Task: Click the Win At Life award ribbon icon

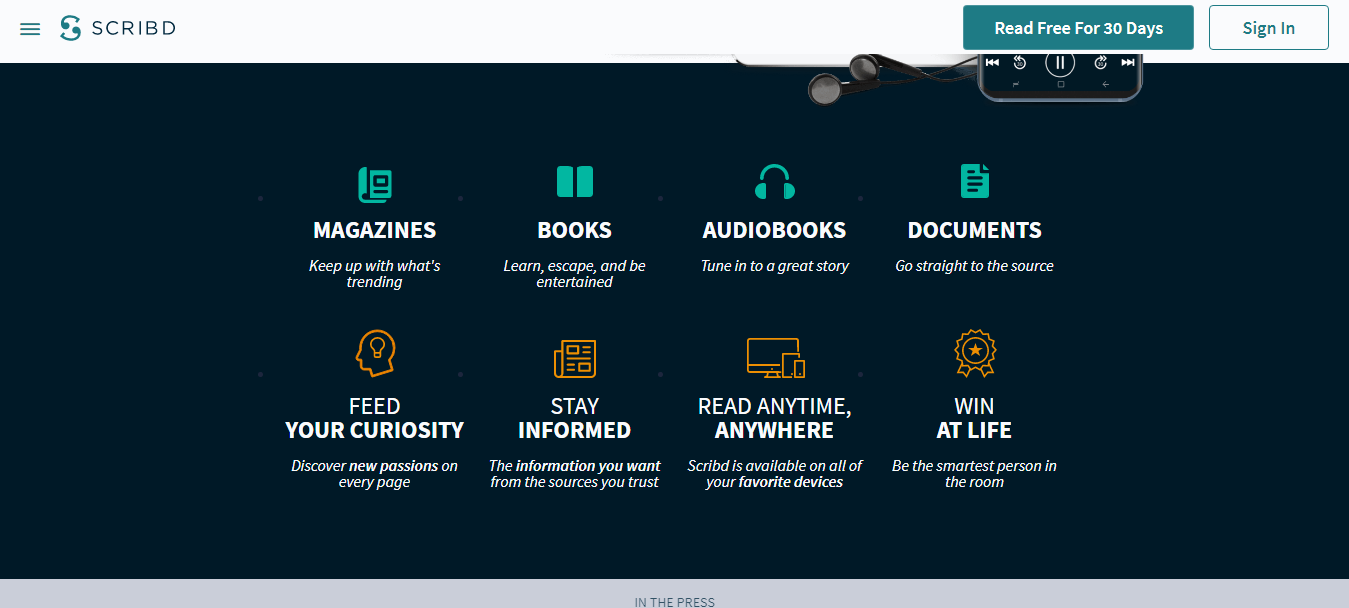Action: click(x=974, y=353)
